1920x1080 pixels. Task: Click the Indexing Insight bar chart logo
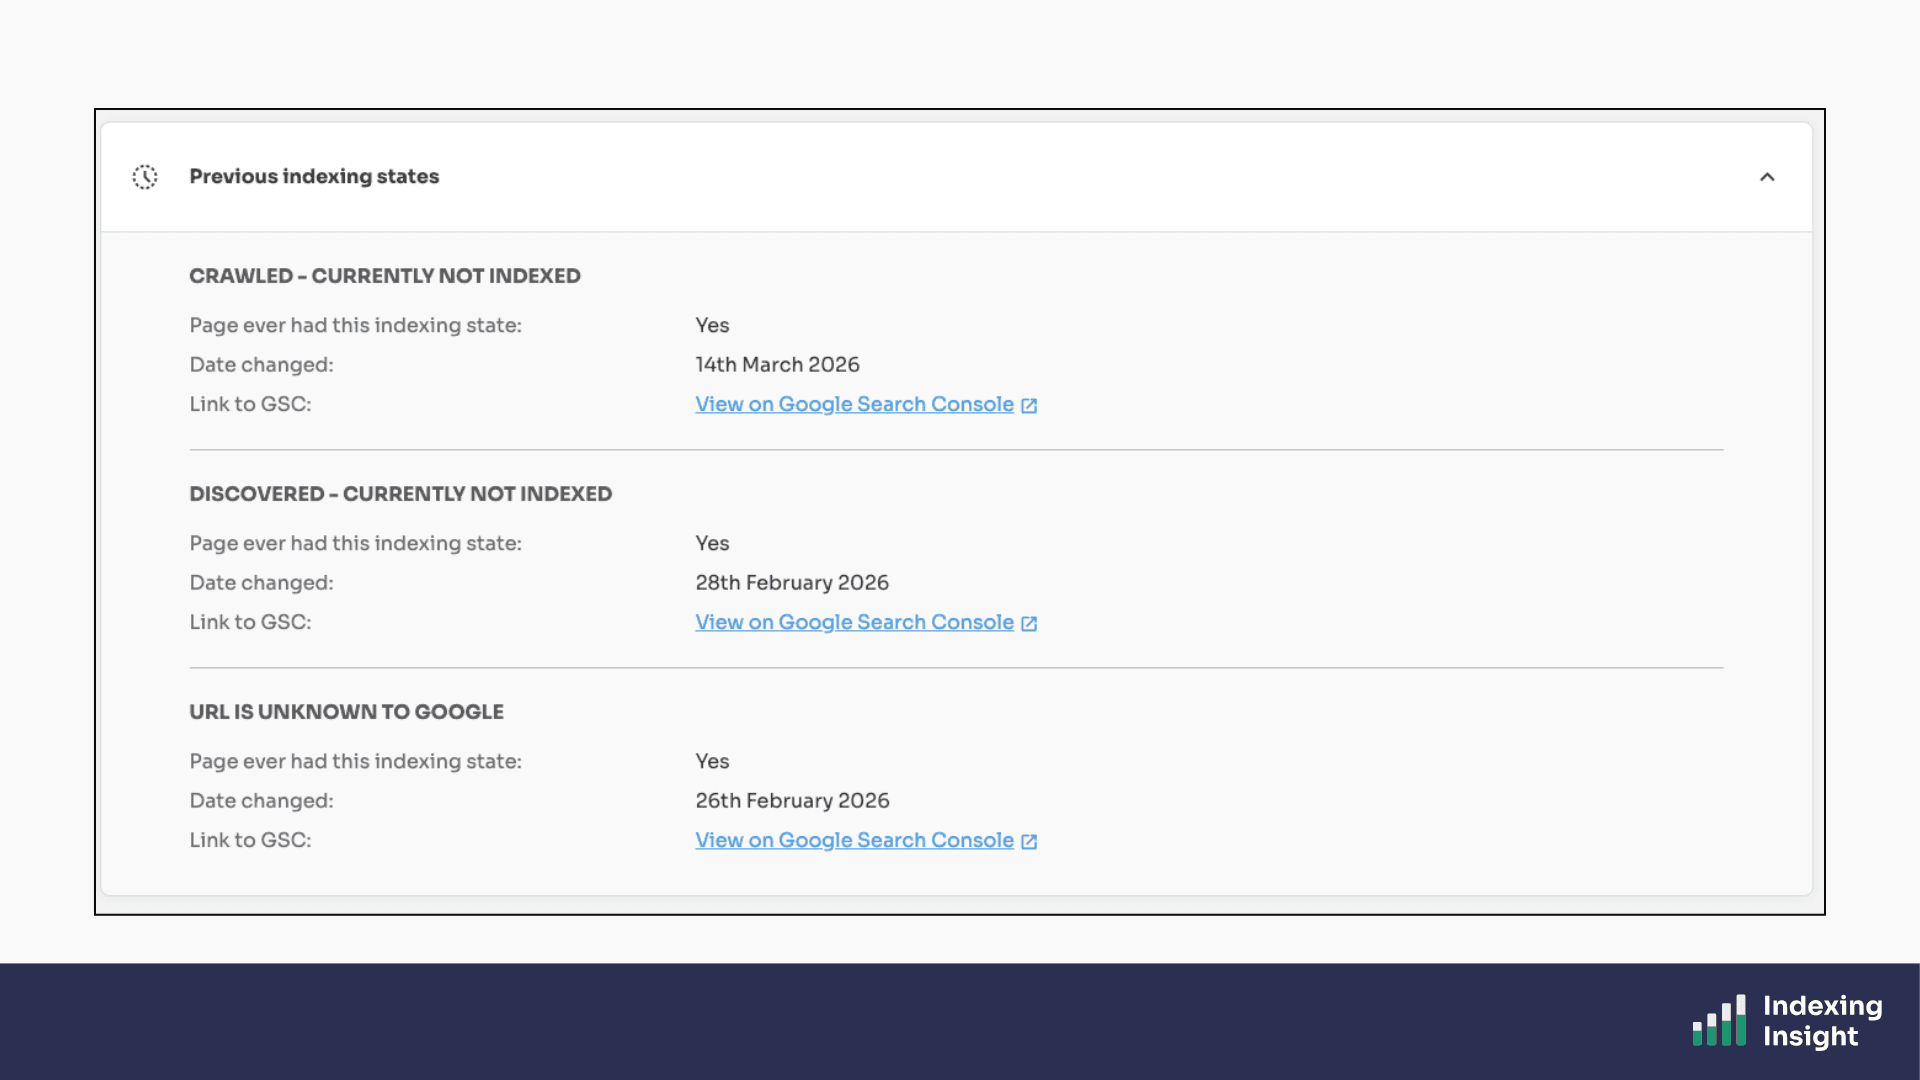pyautogui.click(x=1719, y=1021)
